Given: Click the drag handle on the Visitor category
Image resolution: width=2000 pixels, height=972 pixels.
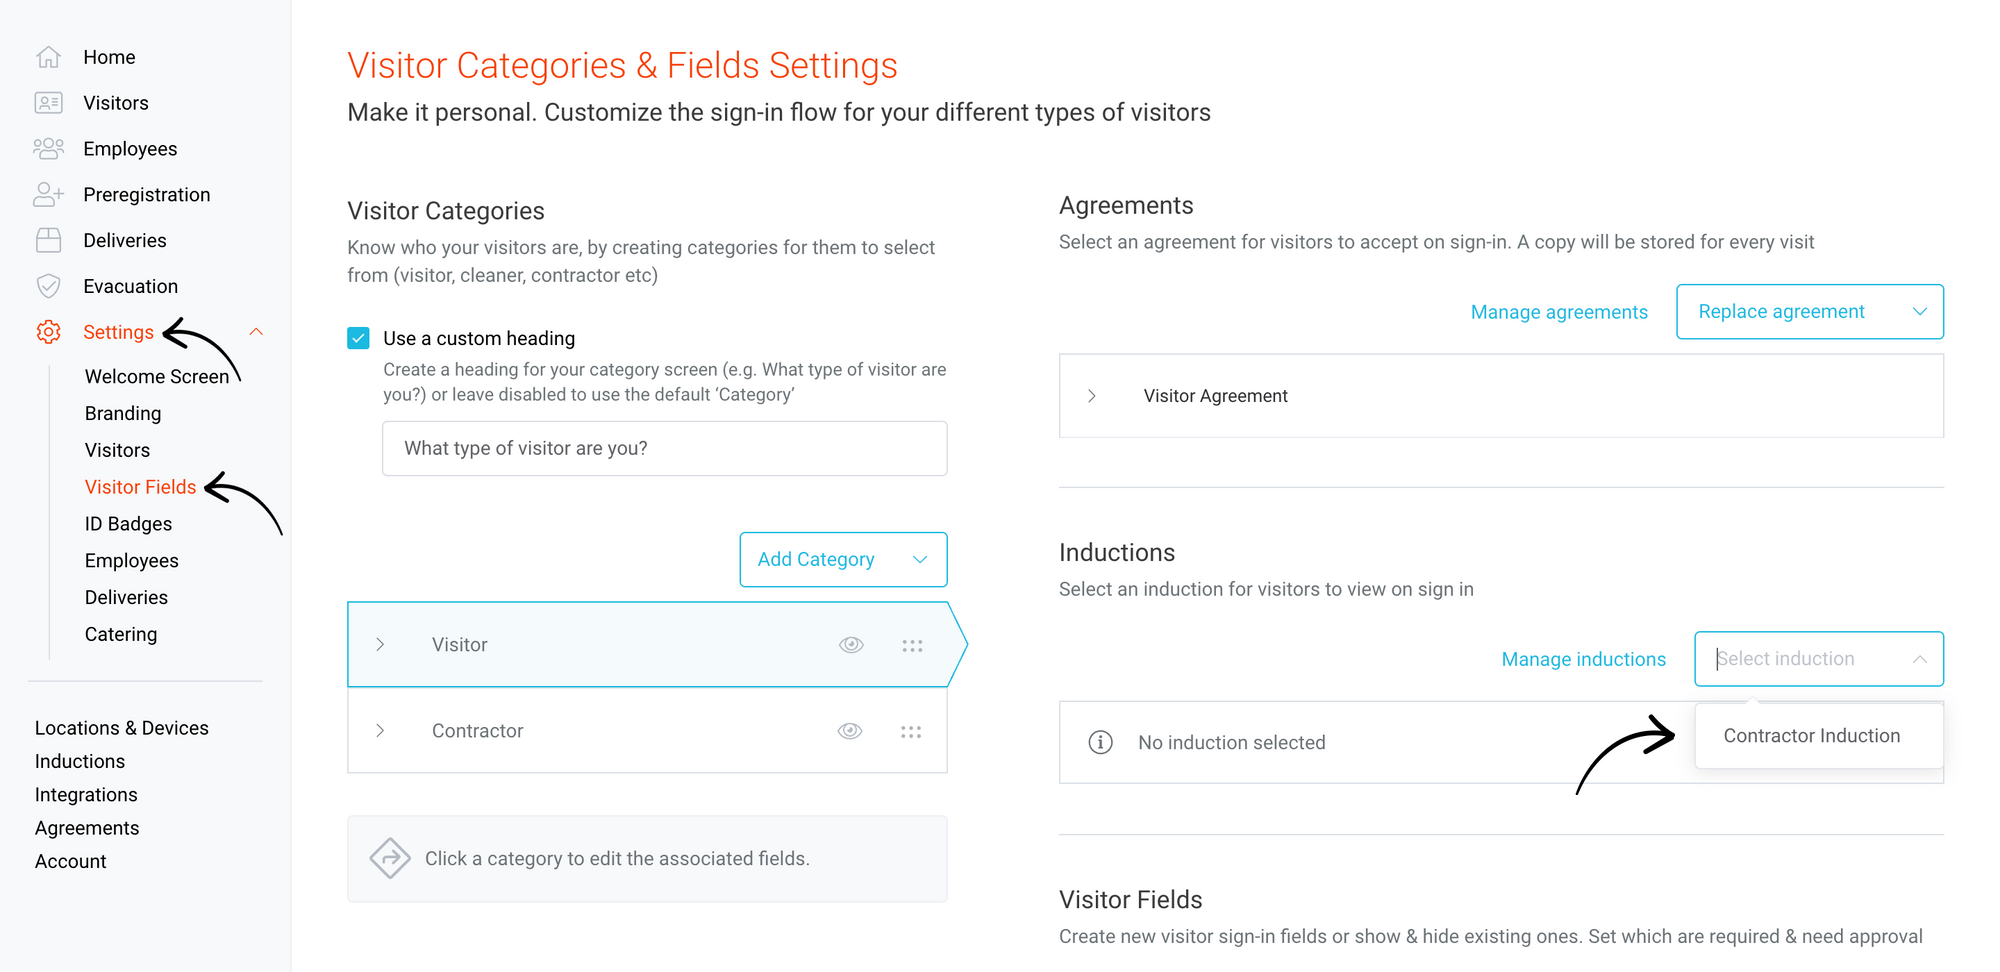Looking at the screenshot, I should (x=912, y=645).
